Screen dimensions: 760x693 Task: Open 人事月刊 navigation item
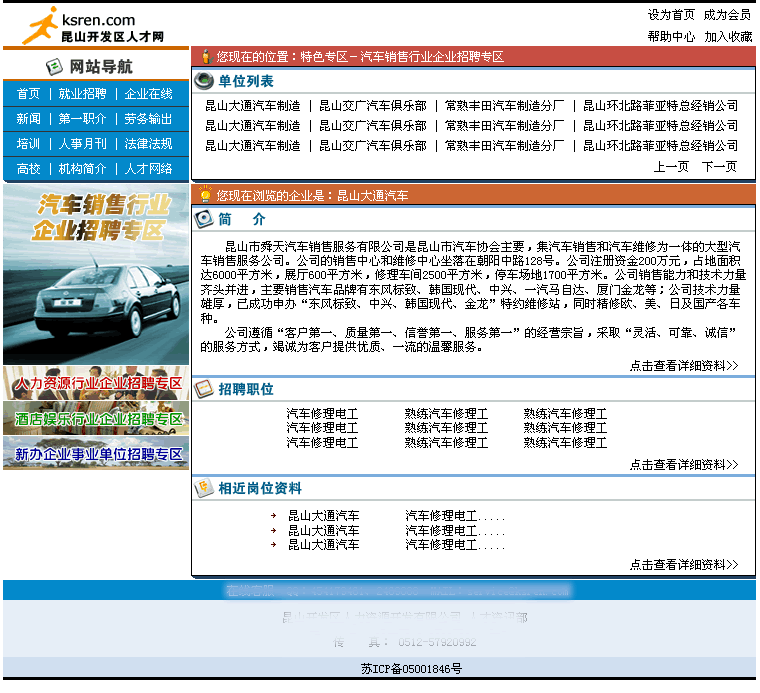point(82,144)
